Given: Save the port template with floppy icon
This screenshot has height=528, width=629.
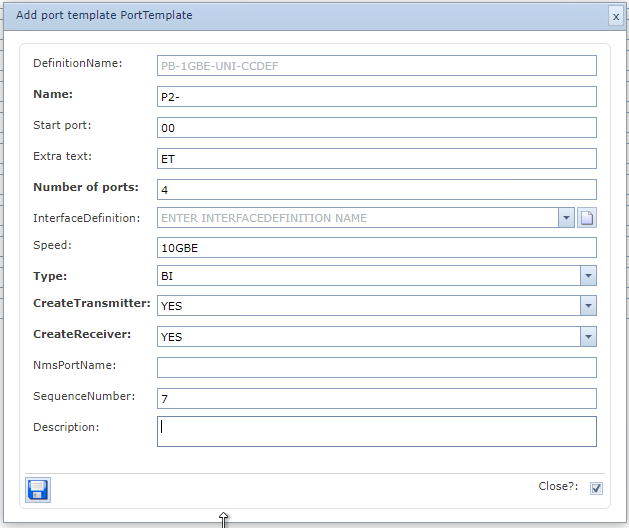Looking at the screenshot, I should point(38,490).
